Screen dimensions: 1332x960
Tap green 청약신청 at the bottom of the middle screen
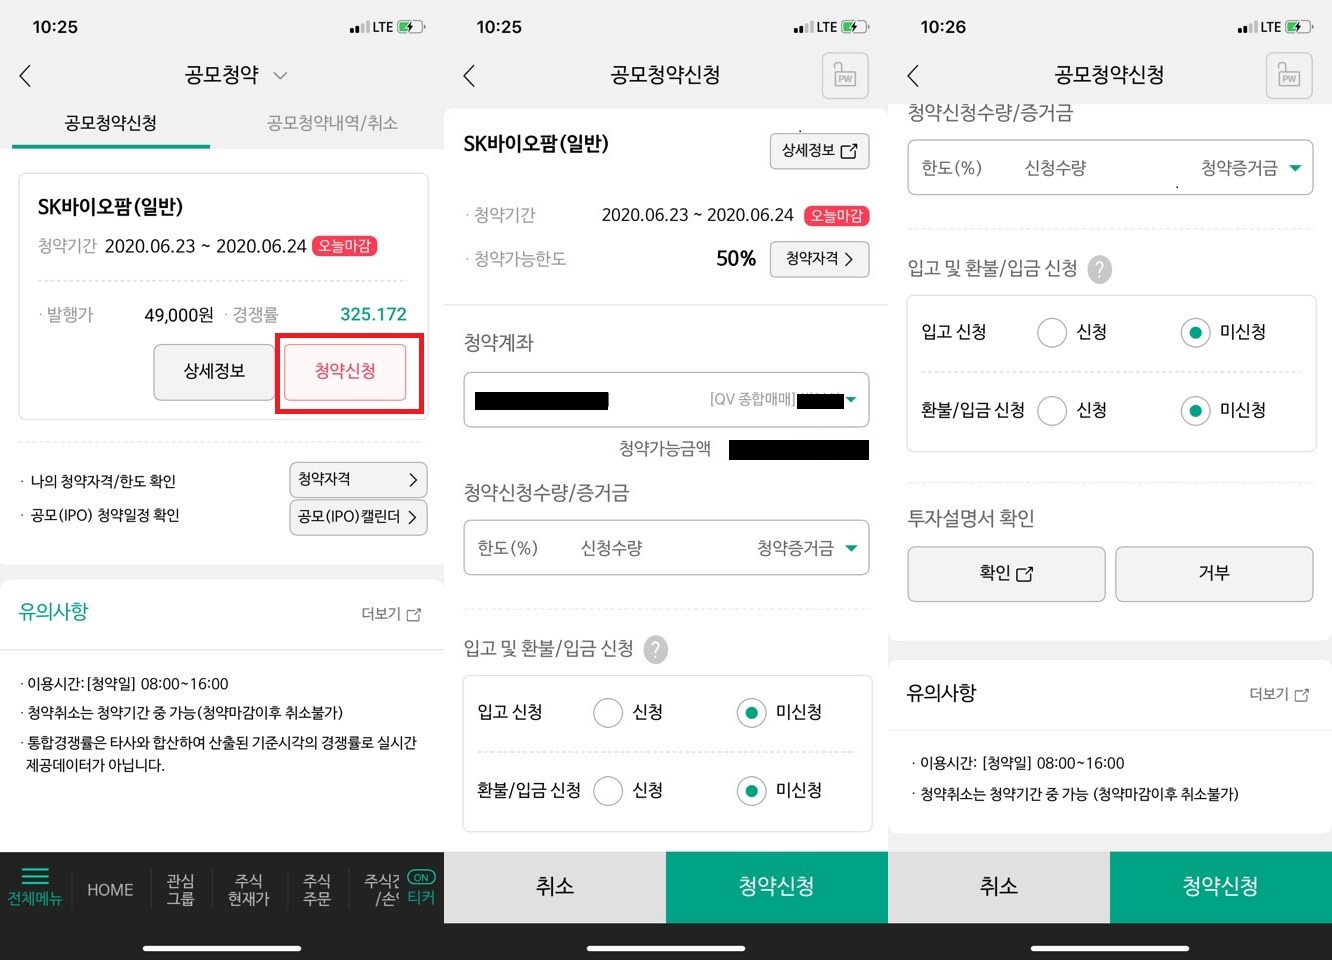[777, 887]
